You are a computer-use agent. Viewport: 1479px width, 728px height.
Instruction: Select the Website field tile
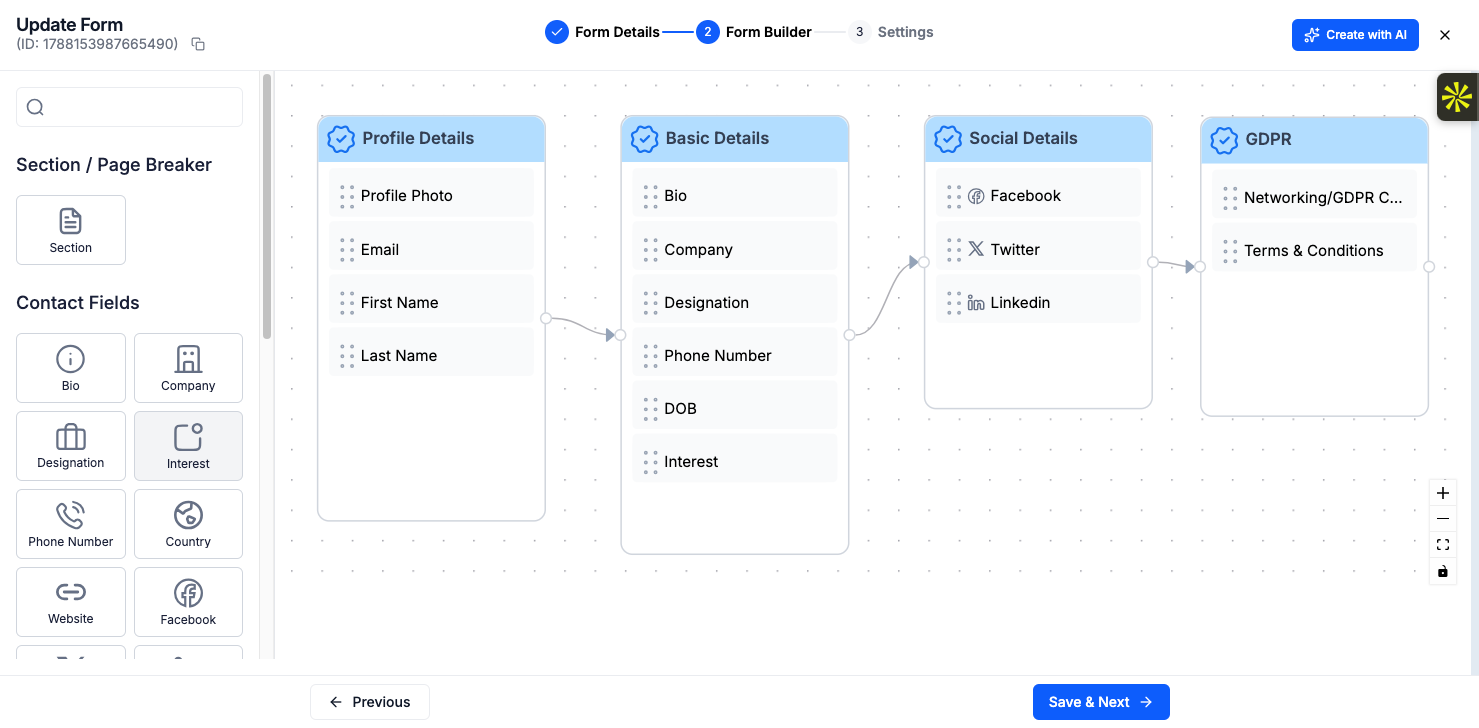71,602
